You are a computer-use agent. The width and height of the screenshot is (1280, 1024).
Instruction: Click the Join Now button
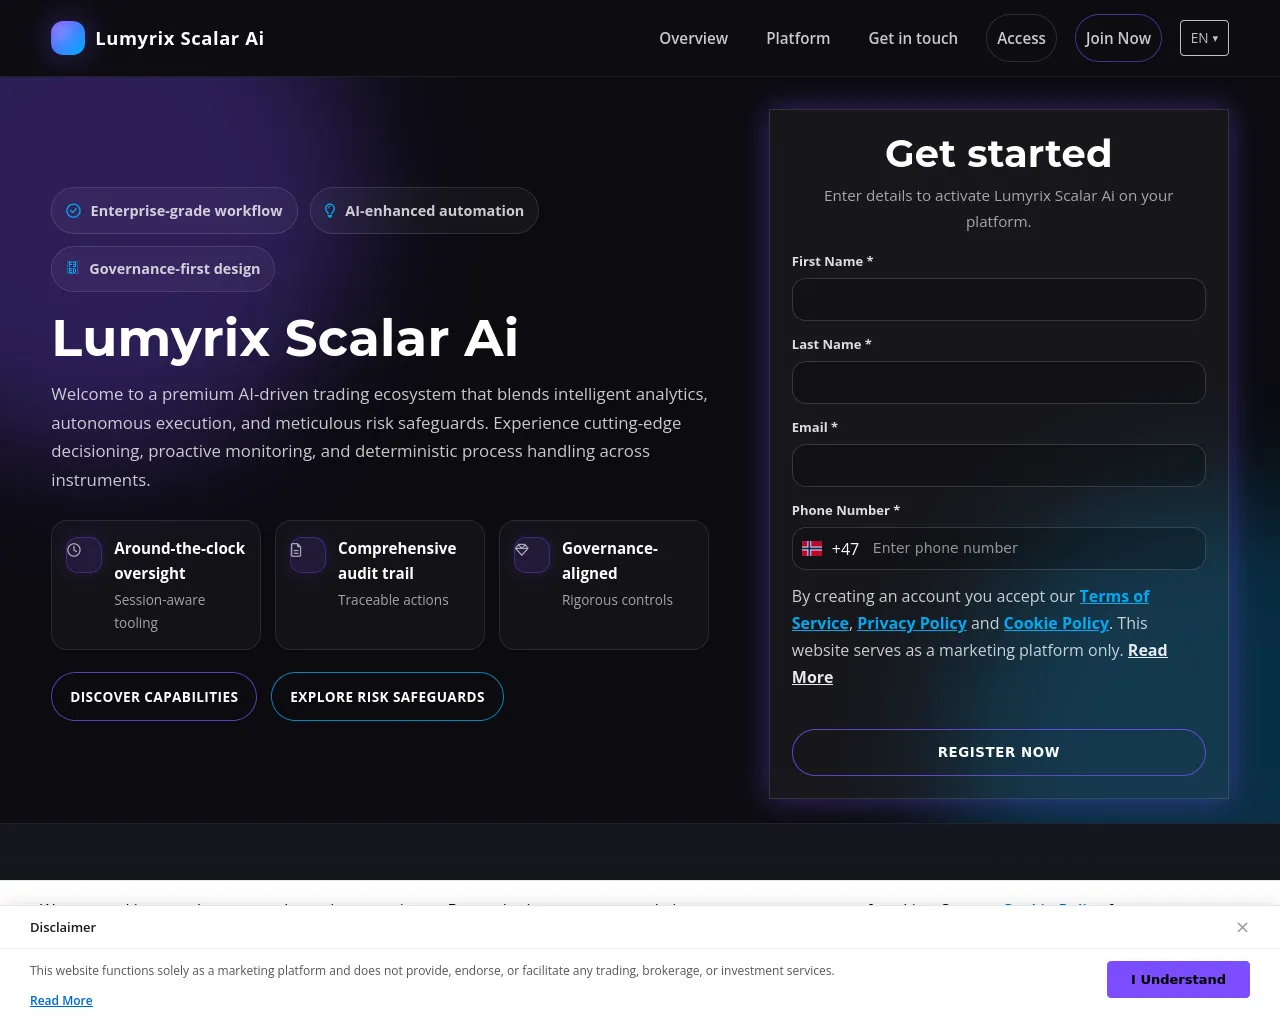(x=1118, y=38)
